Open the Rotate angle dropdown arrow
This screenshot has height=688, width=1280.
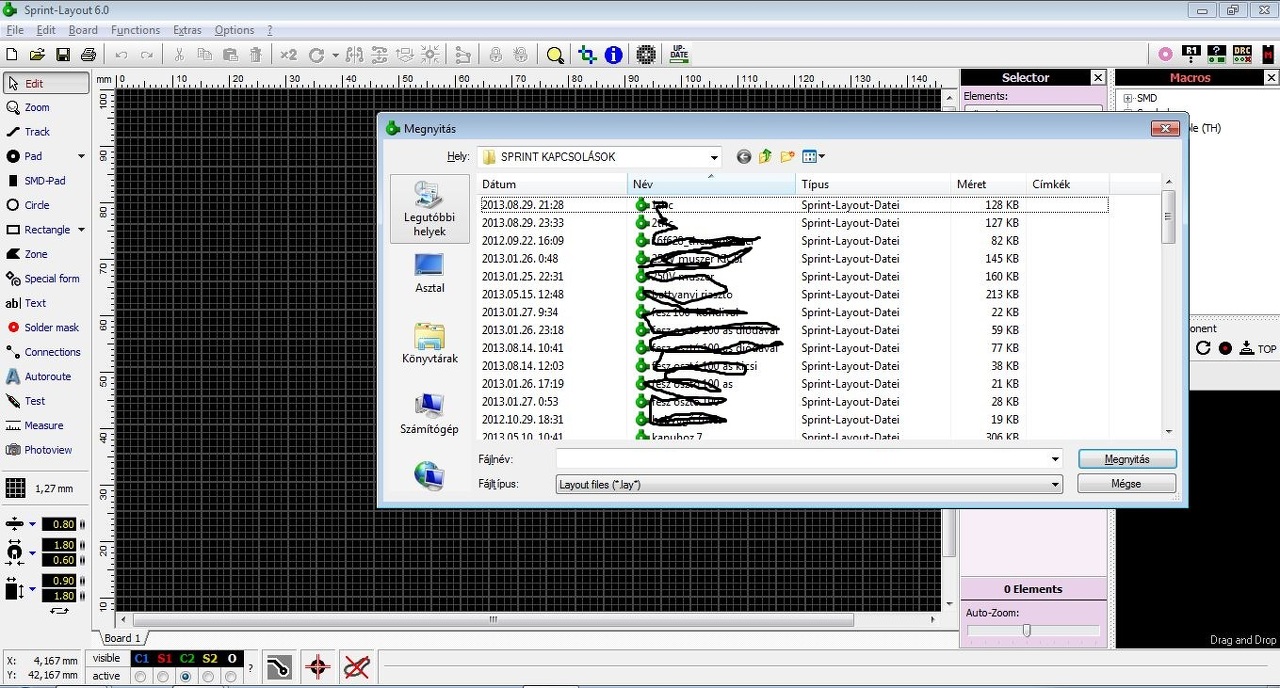coord(335,55)
